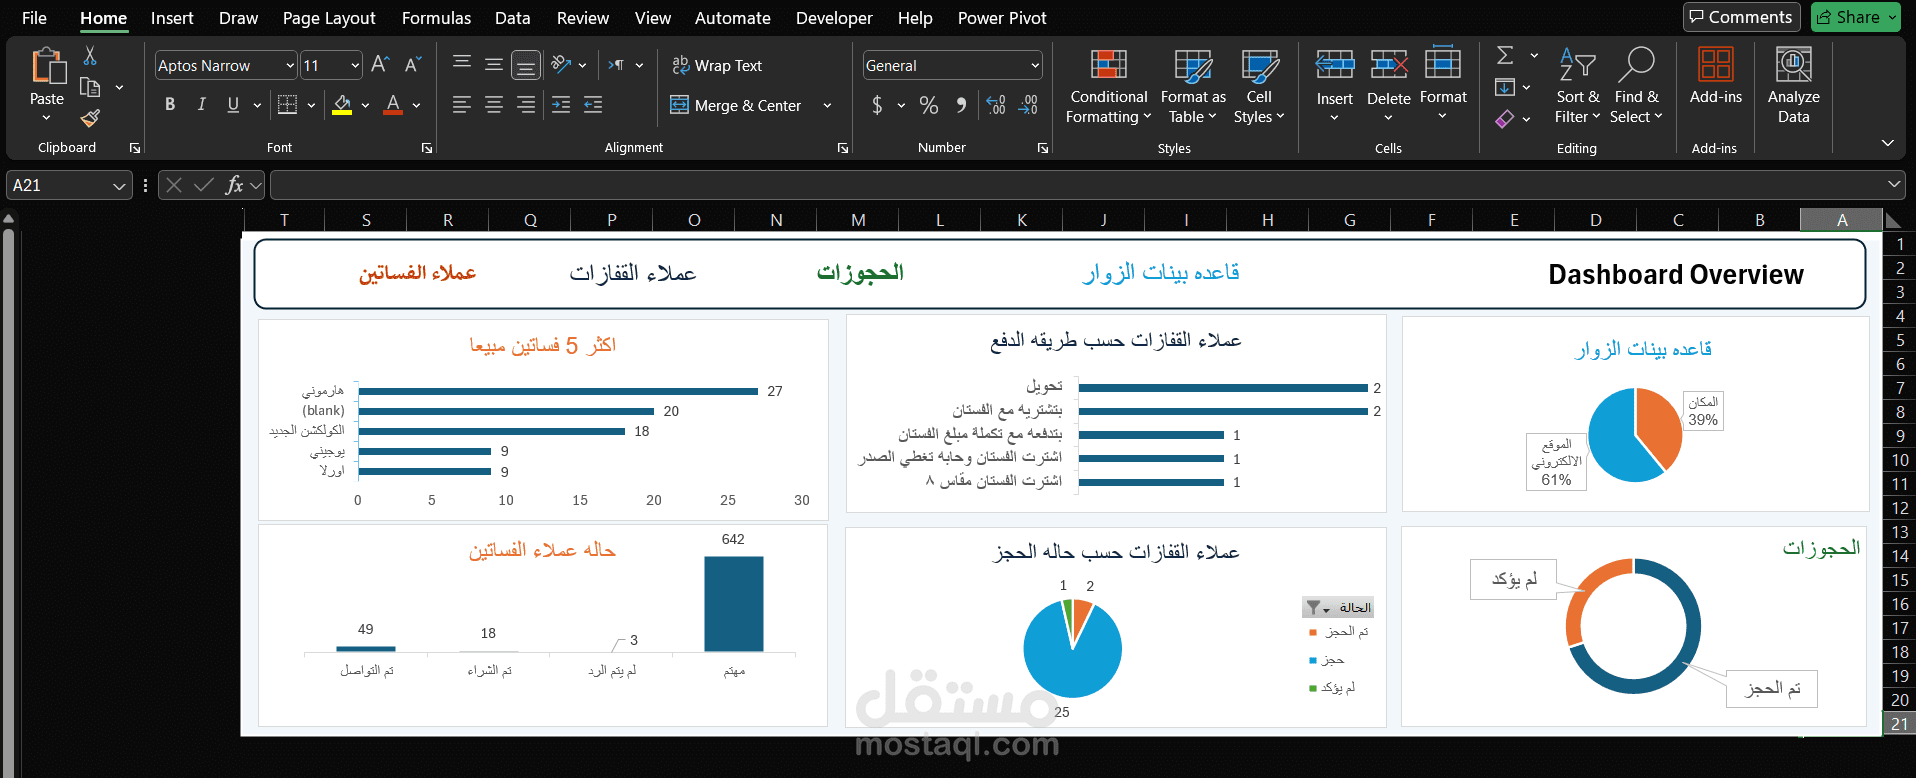Expand the formula bar

[x=1894, y=185]
